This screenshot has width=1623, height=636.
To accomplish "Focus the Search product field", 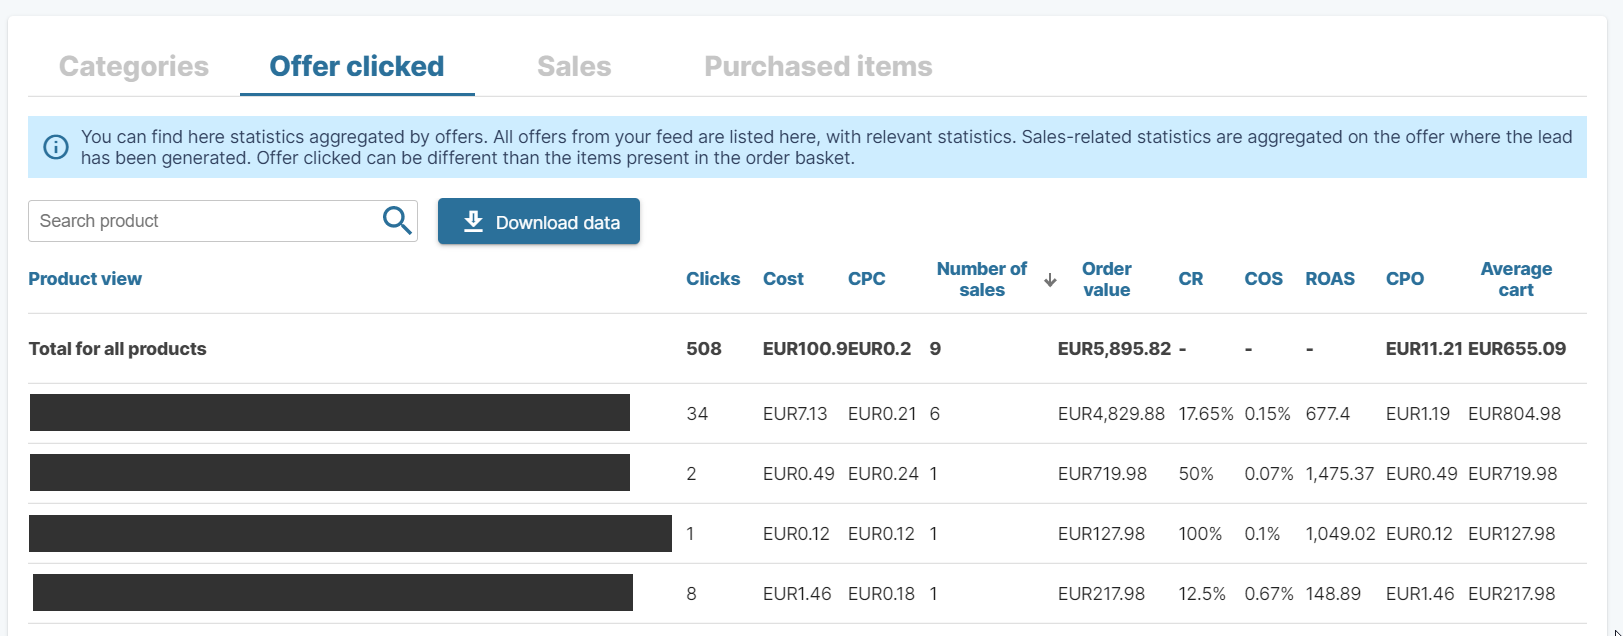I will tap(205, 221).
